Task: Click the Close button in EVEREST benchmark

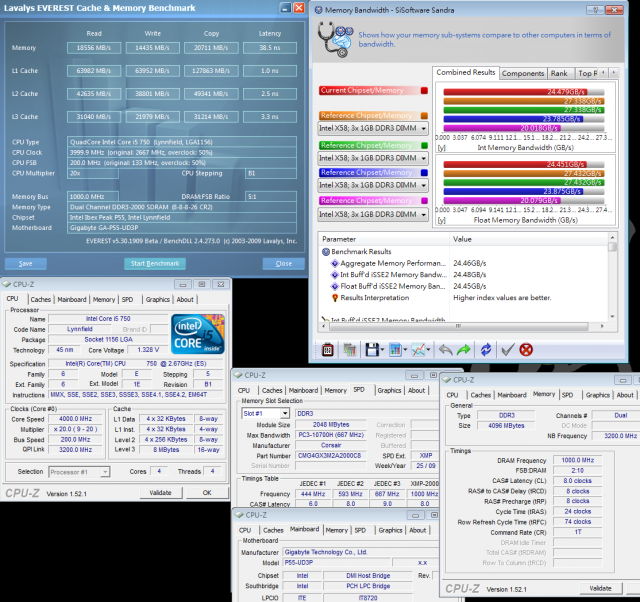Action: (x=284, y=264)
